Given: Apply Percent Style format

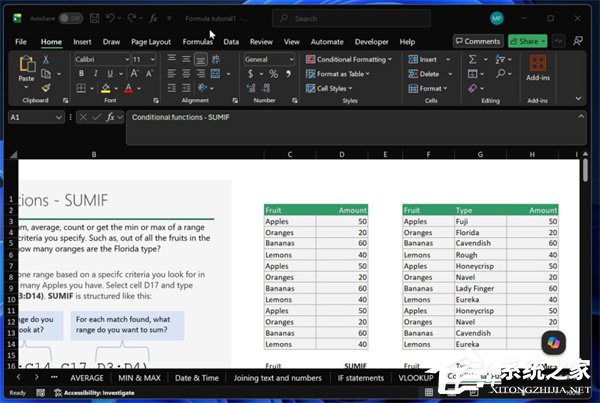Looking at the screenshot, I should pyautogui.click(x=273, y=73).
